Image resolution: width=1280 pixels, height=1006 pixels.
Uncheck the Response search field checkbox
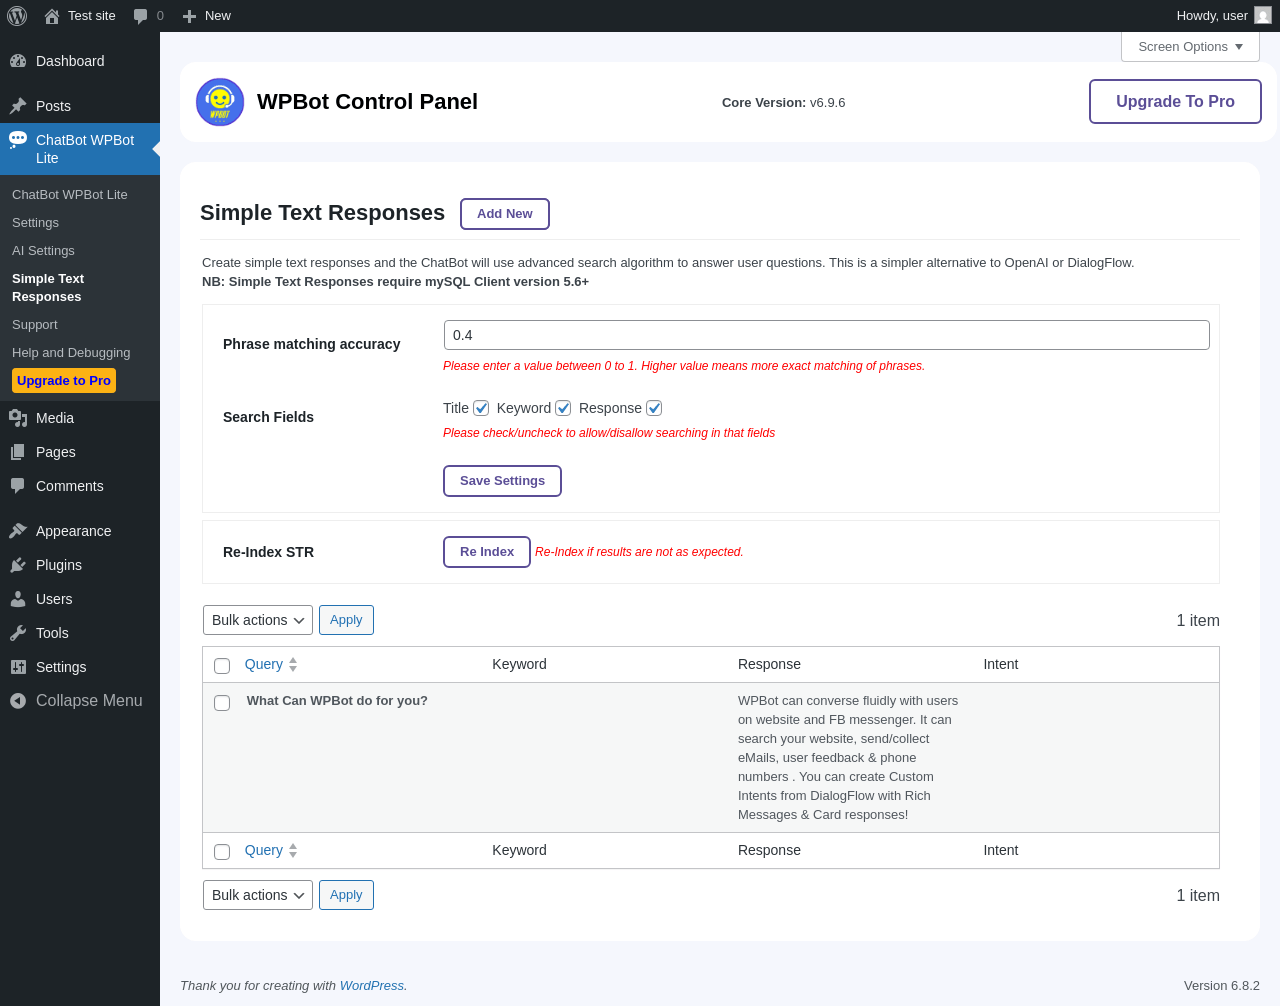pos(654,408)
